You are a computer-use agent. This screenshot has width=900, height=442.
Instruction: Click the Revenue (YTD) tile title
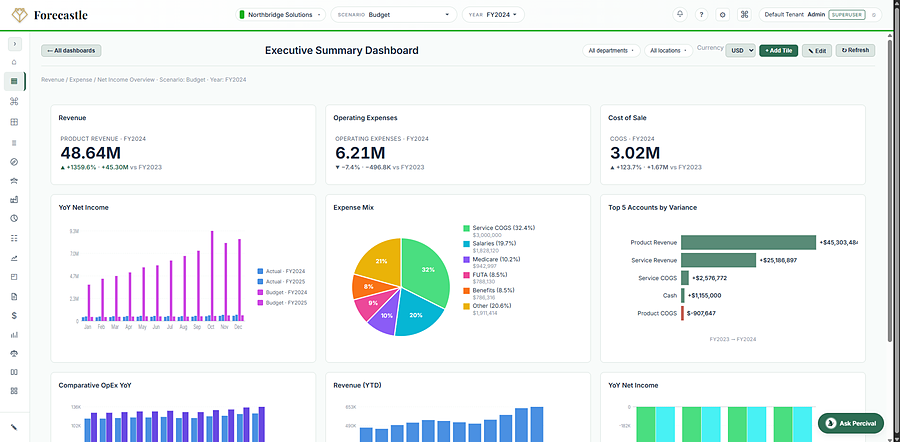(x=357, y=385)
